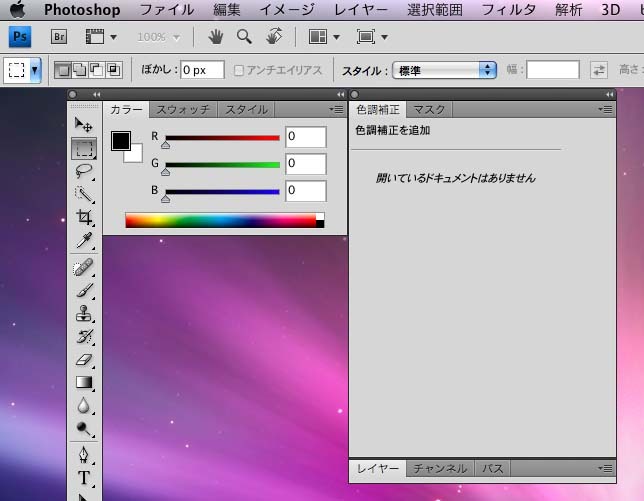
Task: Open the 選択範囲 menu
Action: (x=435, y=10)
